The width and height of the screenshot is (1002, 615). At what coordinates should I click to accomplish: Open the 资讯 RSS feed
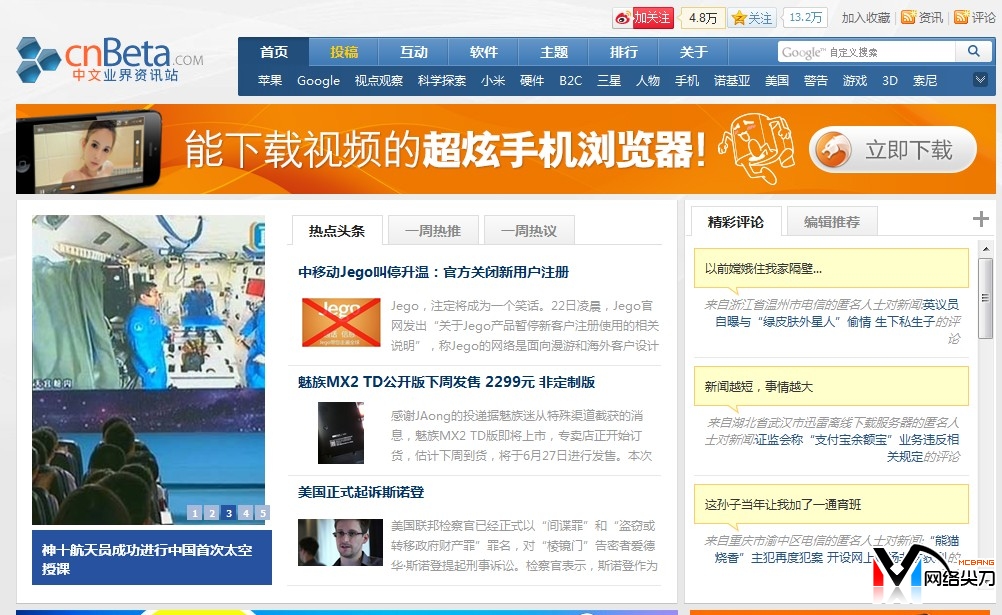click(922, 18)
